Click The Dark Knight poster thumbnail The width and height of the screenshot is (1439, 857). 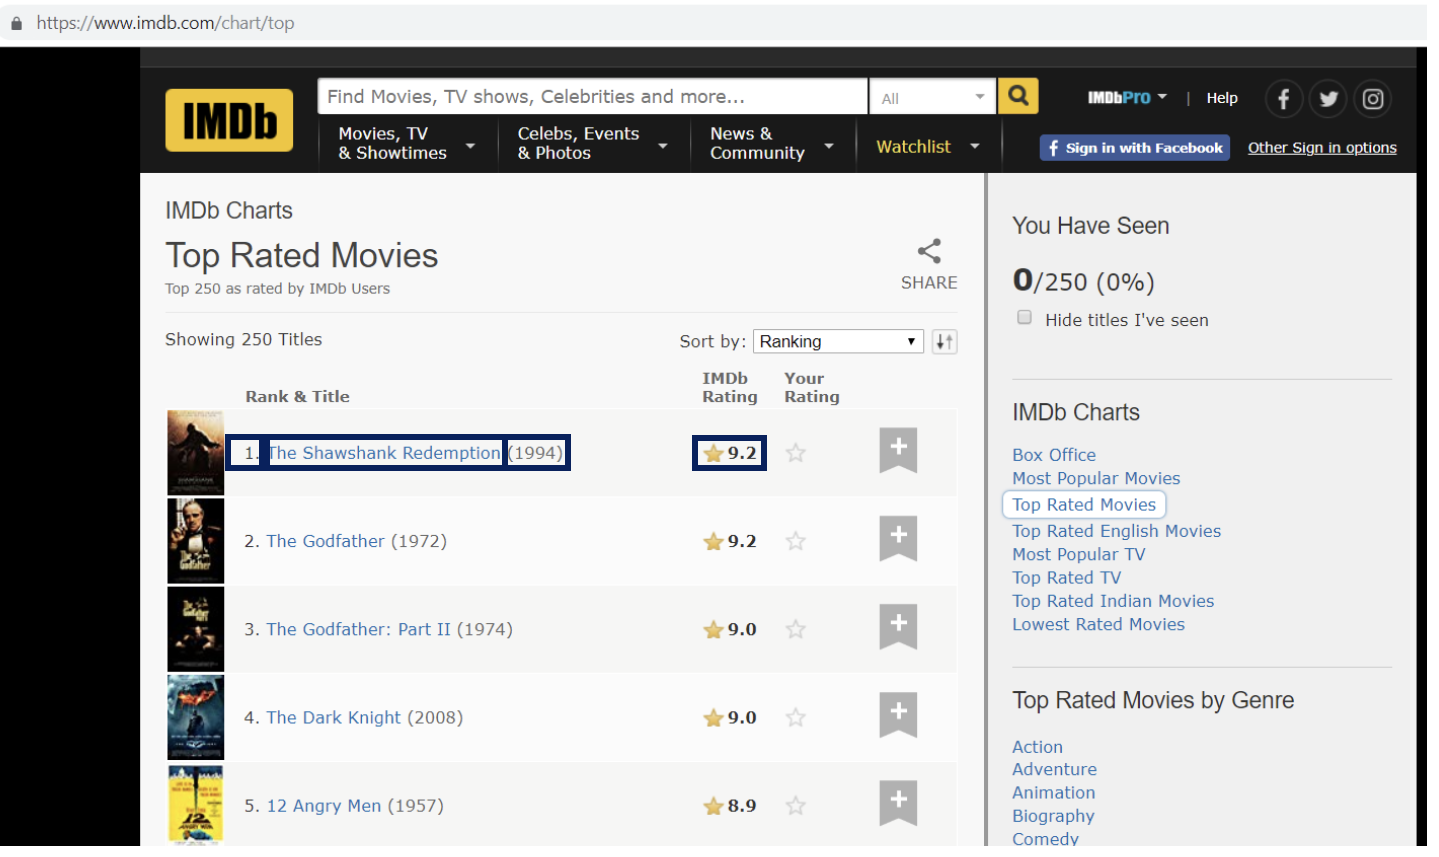point(195,717)
